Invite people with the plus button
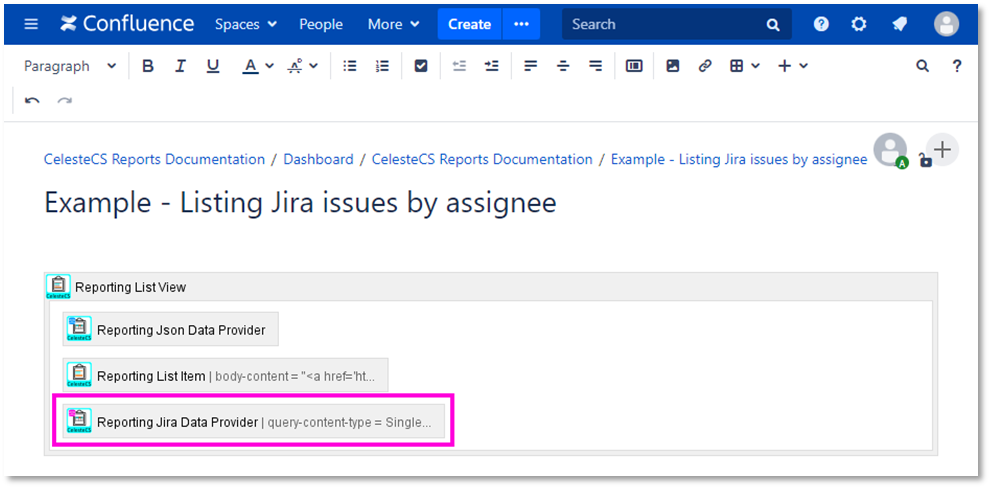The image size is (991, 489). (942, 150)
